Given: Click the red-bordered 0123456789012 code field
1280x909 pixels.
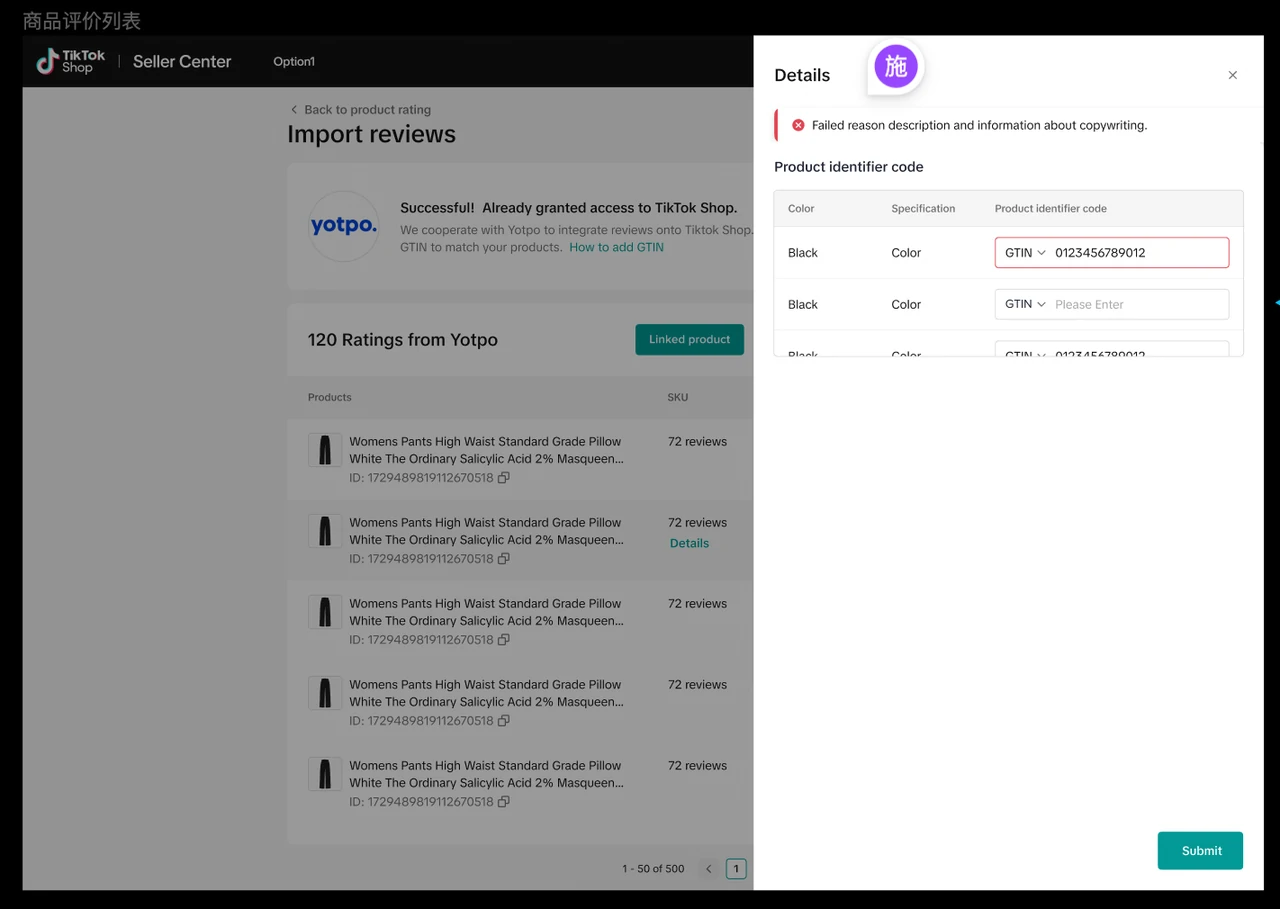Looking at the screenshot, I should [1112, 253].
